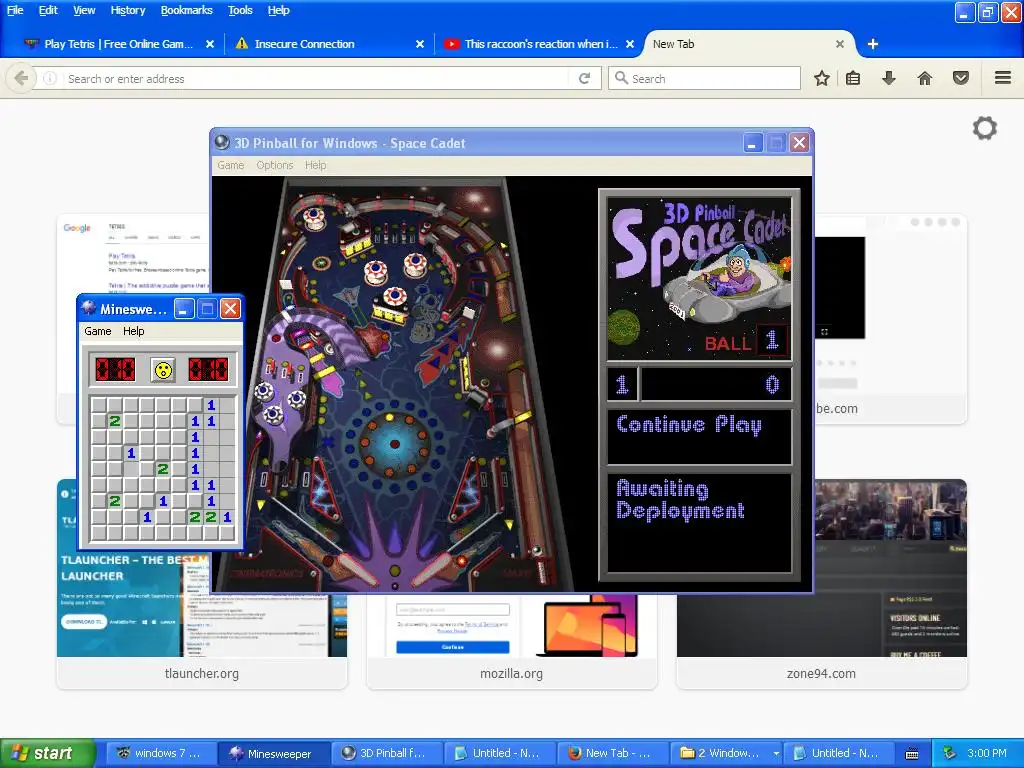Open the tlauncher.org tile
Image resolution: width=1024 pixels, height=768 pixels.
202,584
